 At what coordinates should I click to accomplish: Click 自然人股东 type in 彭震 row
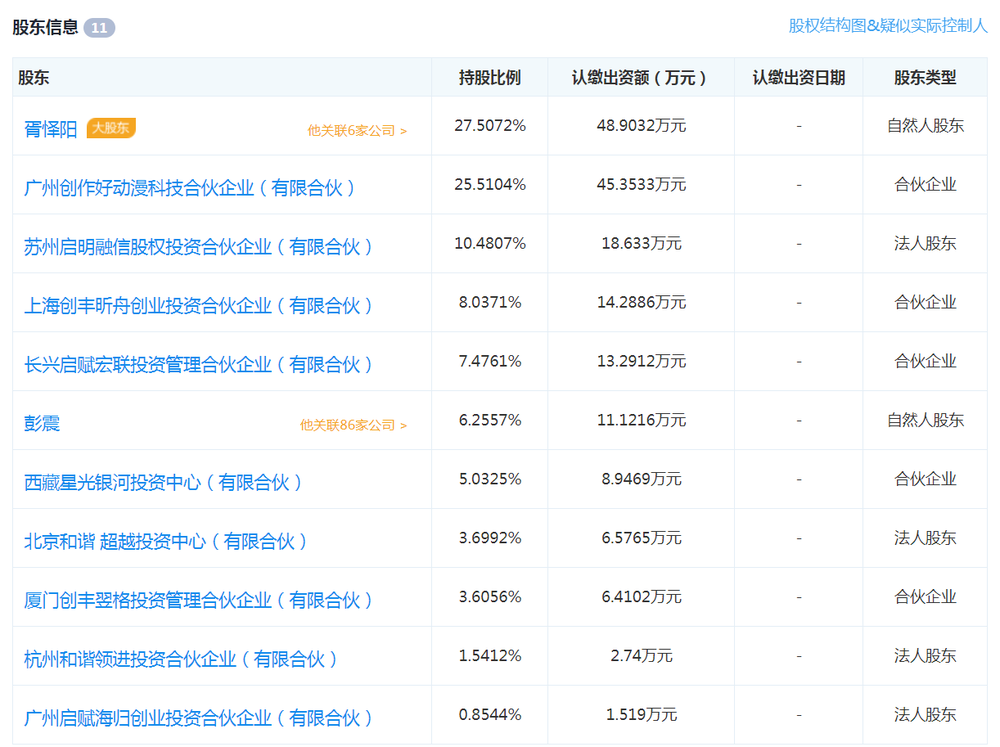point(925,420)
